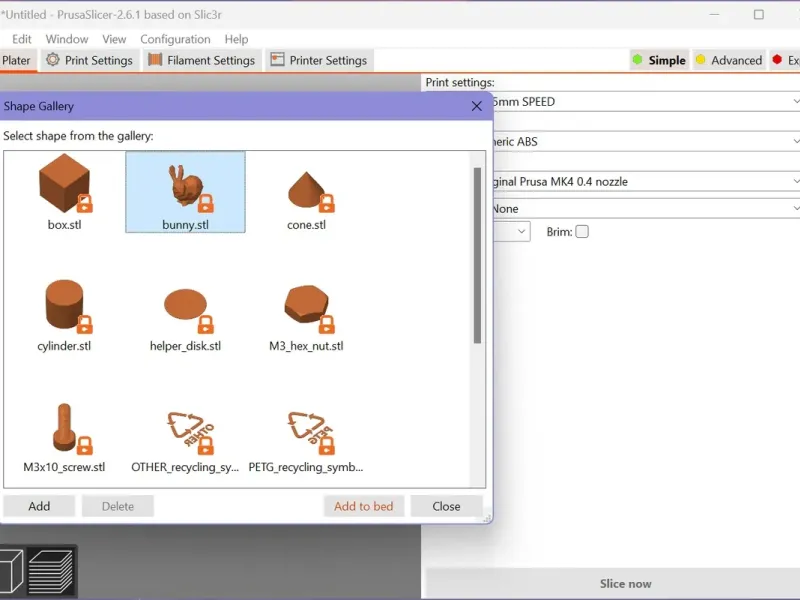Switch to layers preview view icon
This screenshot has height=600, width=800.
point(51,570)
